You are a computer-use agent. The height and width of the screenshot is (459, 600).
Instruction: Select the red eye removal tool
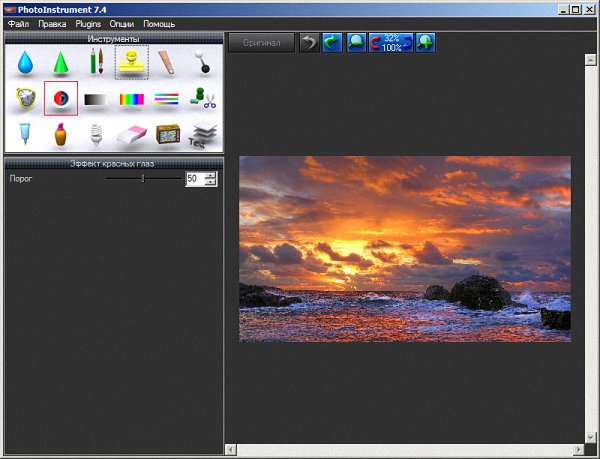pos(61,98)
